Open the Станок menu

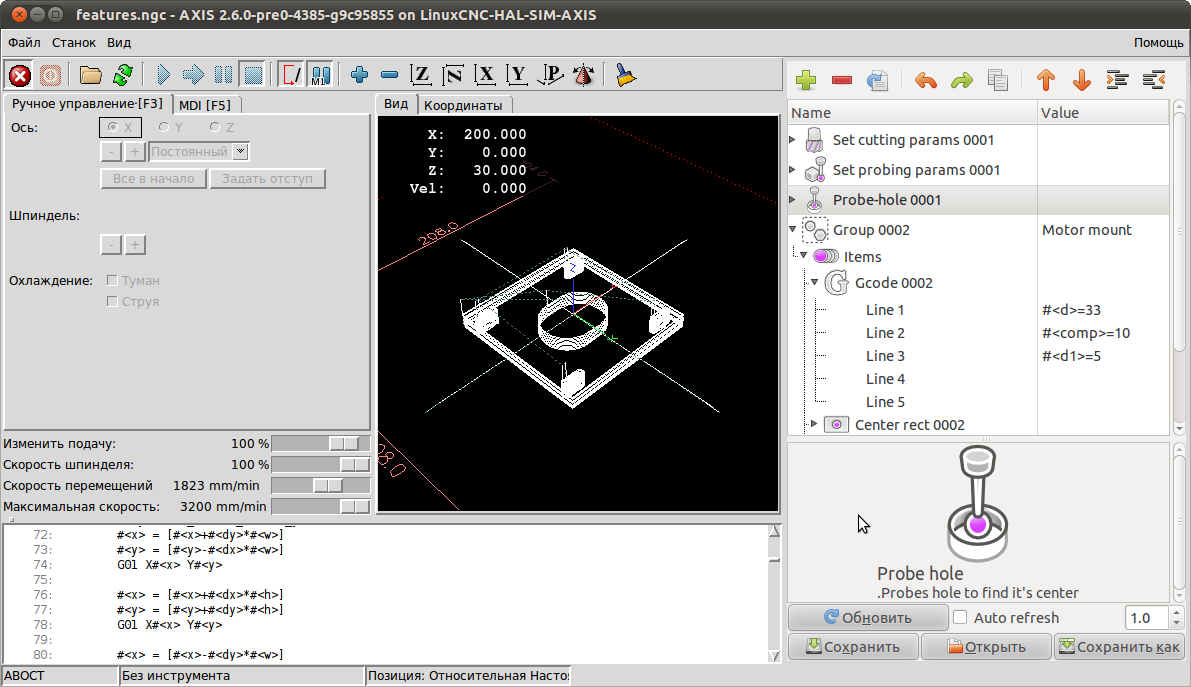(x=74, y=43)
